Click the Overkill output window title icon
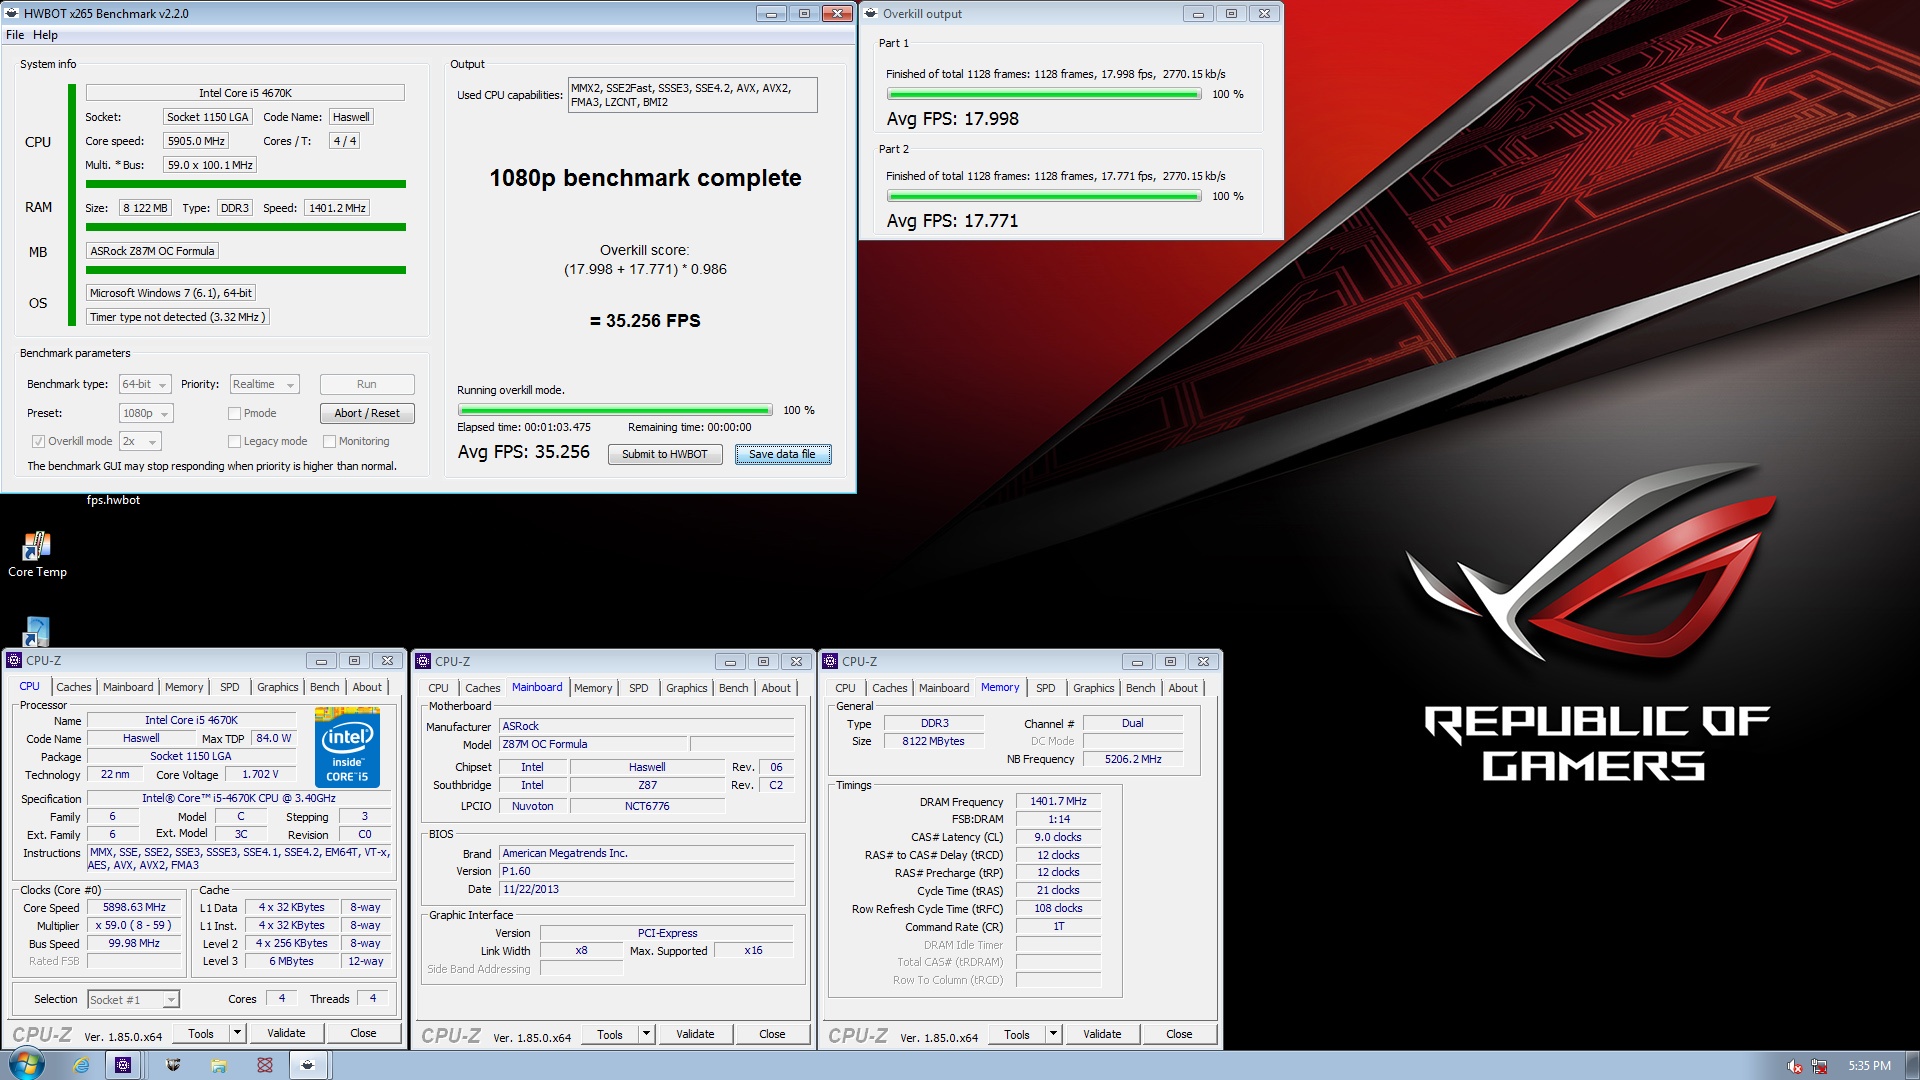 (871, 13)
